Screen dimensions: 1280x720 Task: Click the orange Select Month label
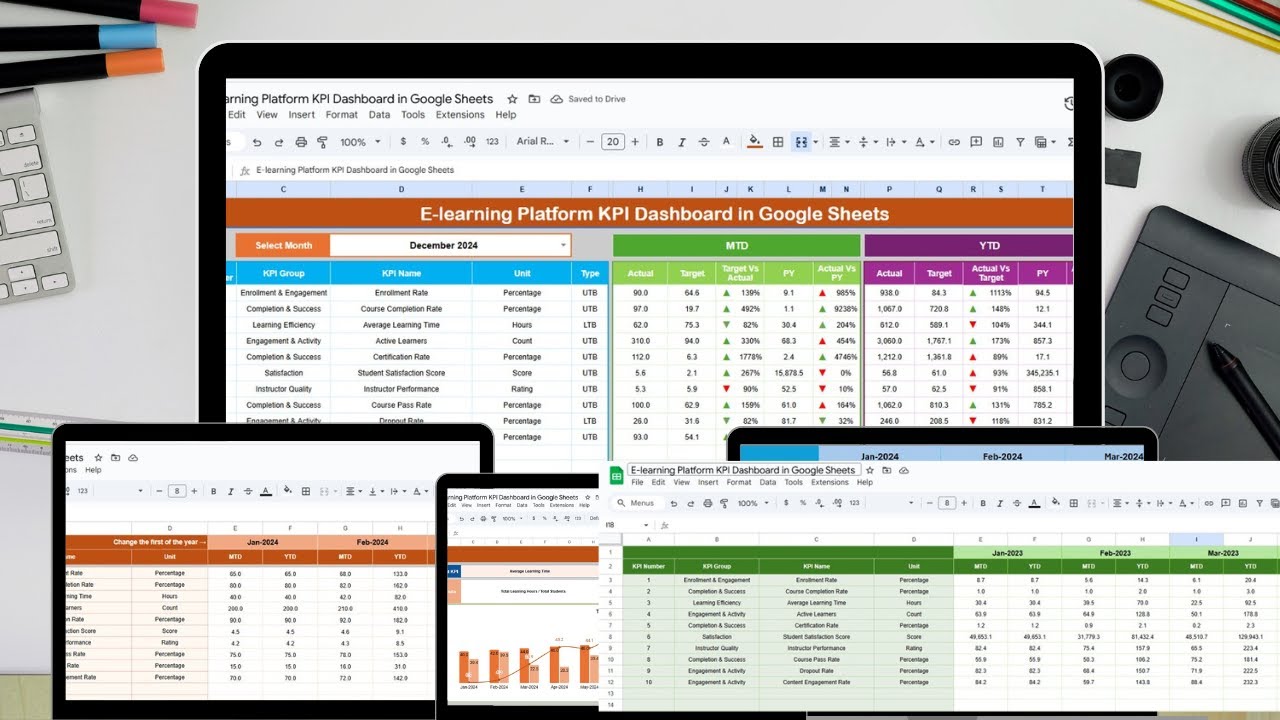coord(283,245)
